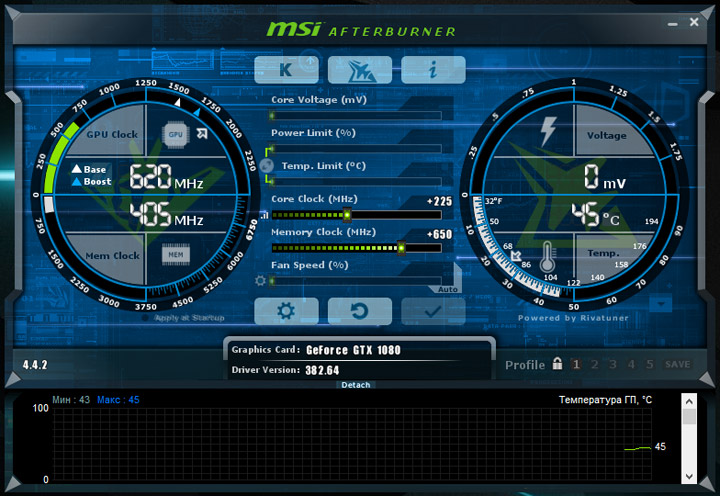Open the Kombustor K button
This screenshot has height=496, width=720.
286,70
